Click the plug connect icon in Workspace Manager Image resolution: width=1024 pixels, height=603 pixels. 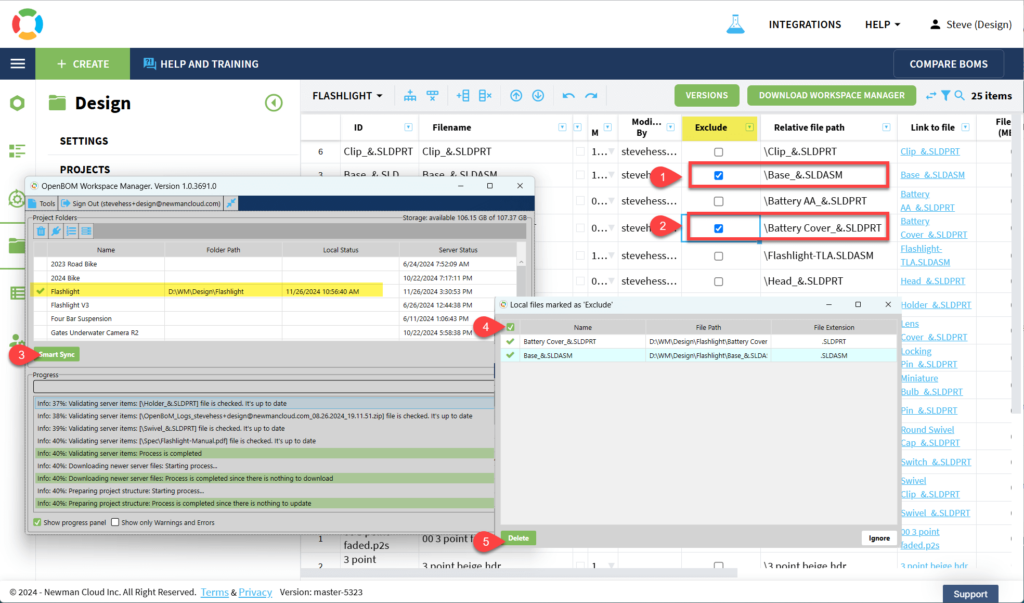56,231
